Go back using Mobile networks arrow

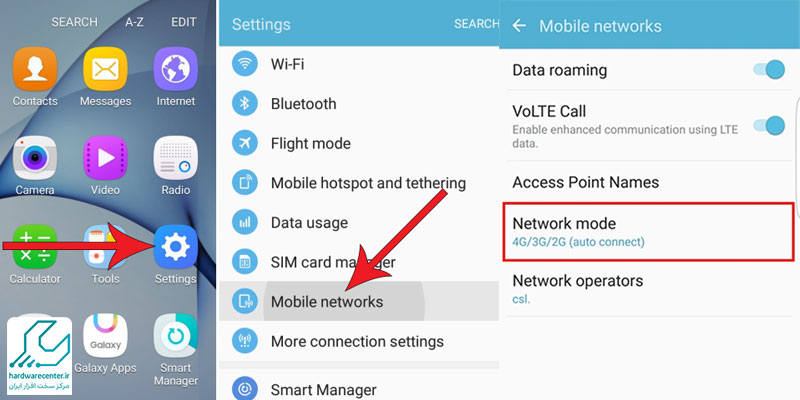point(519,26)
